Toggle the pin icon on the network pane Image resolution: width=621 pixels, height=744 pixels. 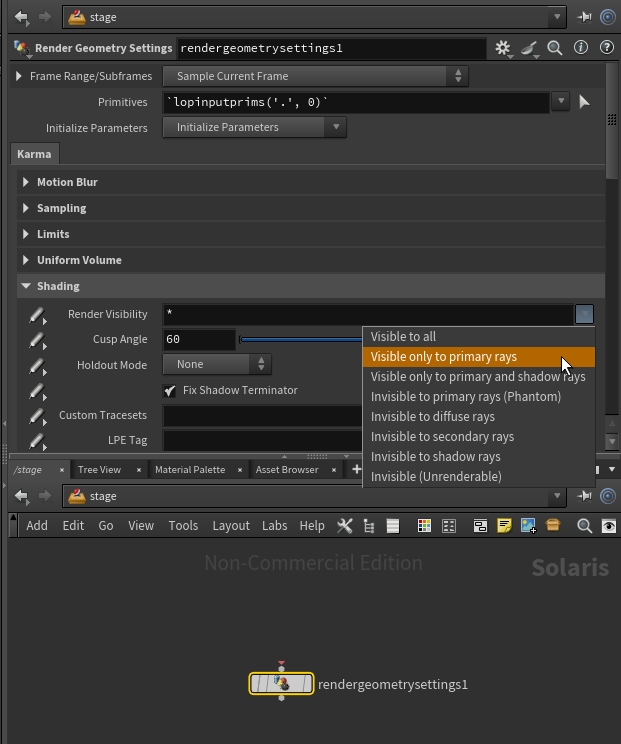pyautogui.click(x=585, y=496)
